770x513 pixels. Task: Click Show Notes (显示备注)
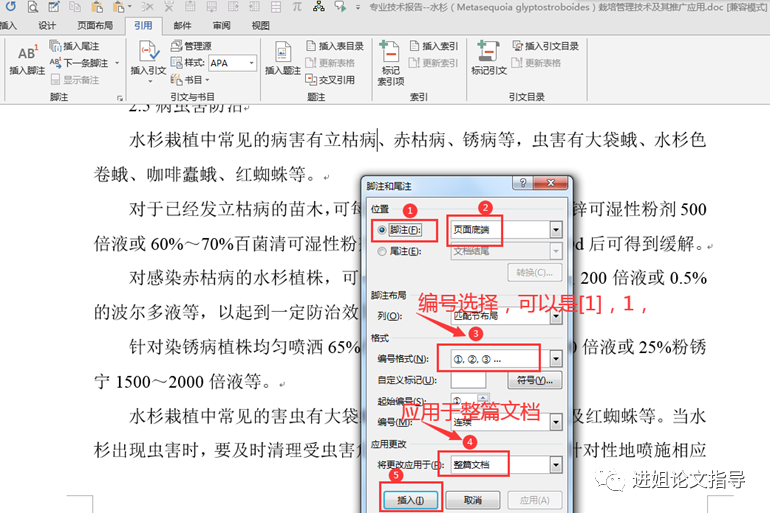pyautogui.click(x=75, y=80)
